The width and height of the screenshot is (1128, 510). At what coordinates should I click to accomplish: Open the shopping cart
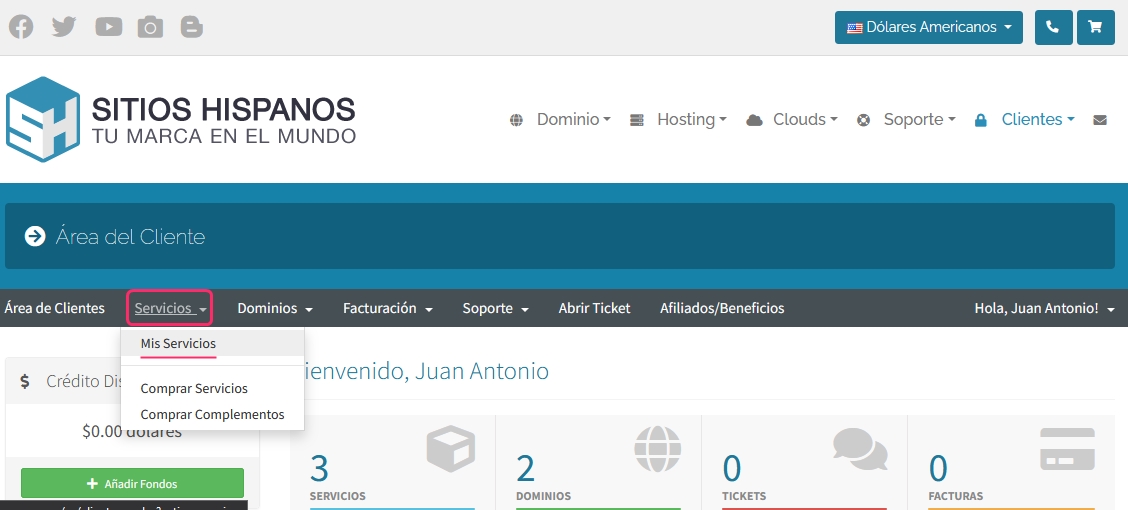coord(1095,28)
